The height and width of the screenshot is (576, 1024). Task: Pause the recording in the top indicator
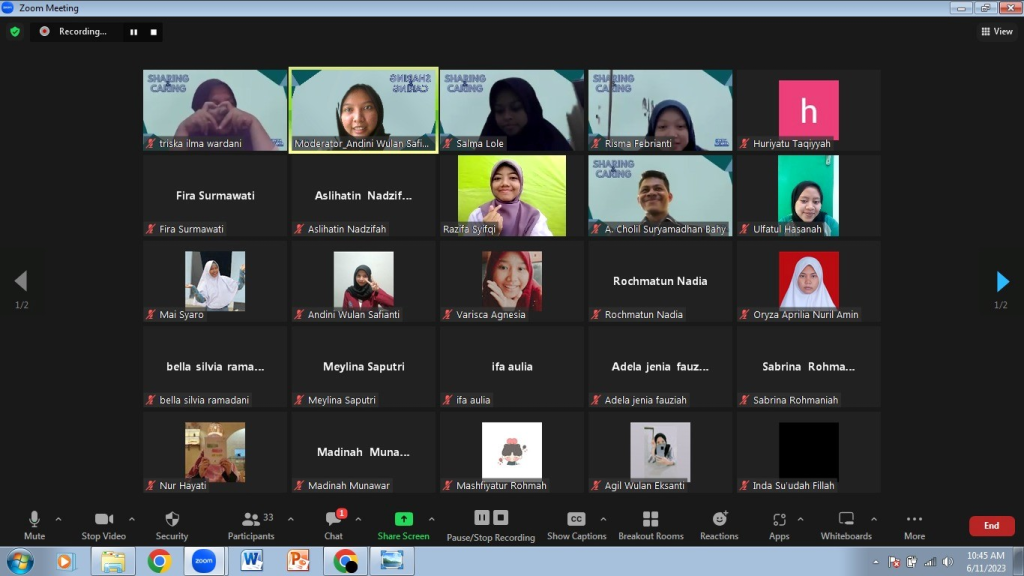pyautogui.click(x=133, y=32)
